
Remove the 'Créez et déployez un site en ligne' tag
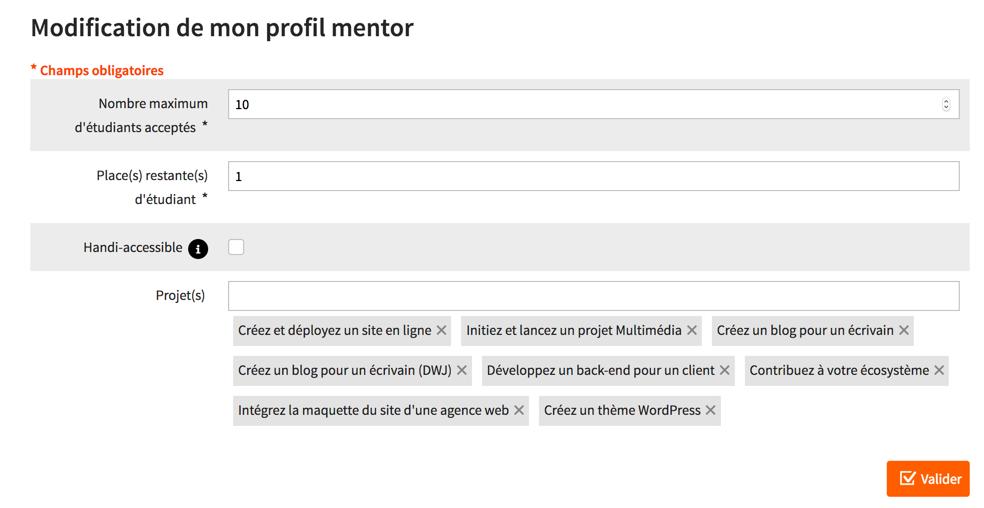point(442,330)
